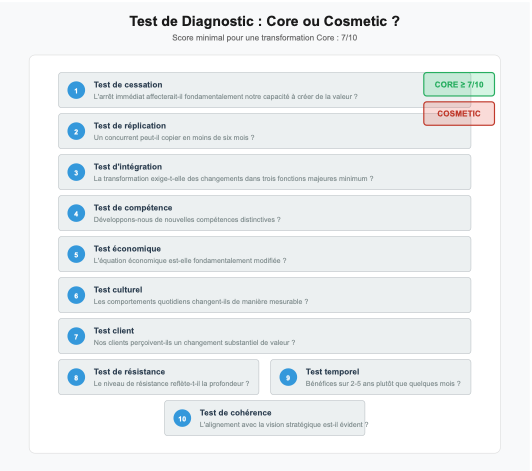Click the green CORE ≥ 7/10 badge
The width and height of the screenshot is (532, 471).
tap(459, 84)
